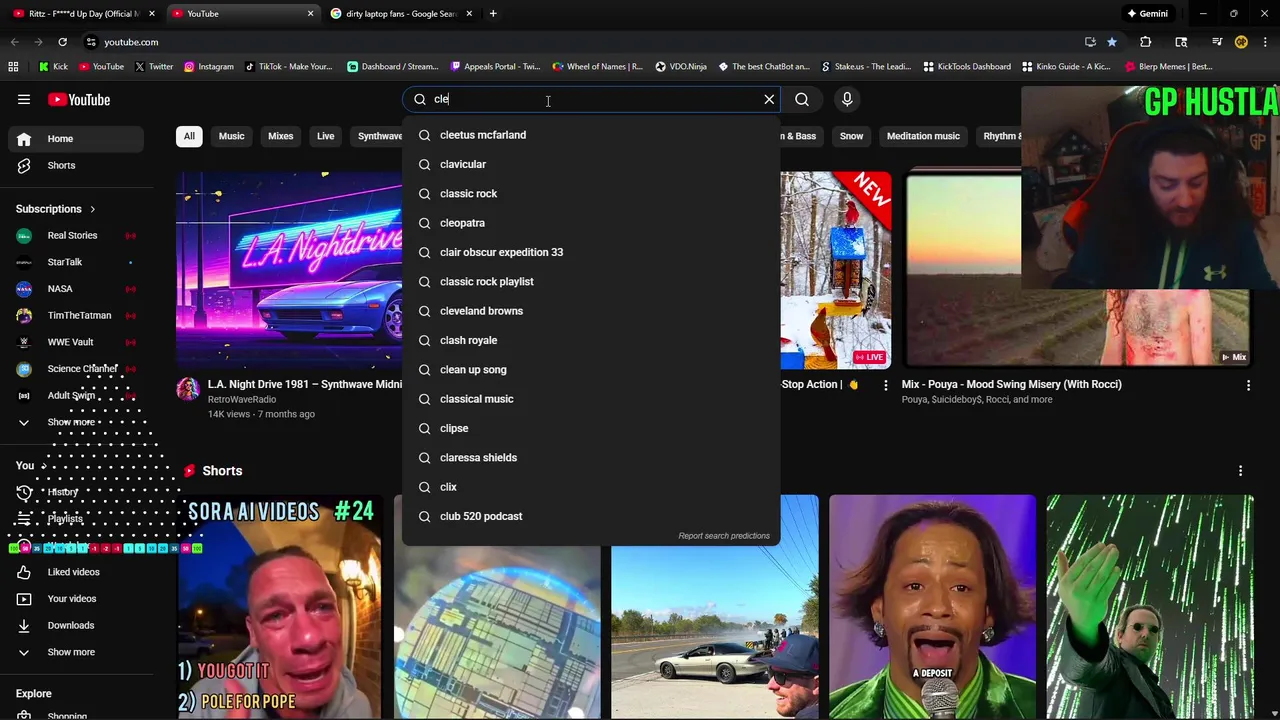Open more options for Stop Action video
This screenshot has width=1280, height=720.
pyautogui.click(x=885, y=385)
